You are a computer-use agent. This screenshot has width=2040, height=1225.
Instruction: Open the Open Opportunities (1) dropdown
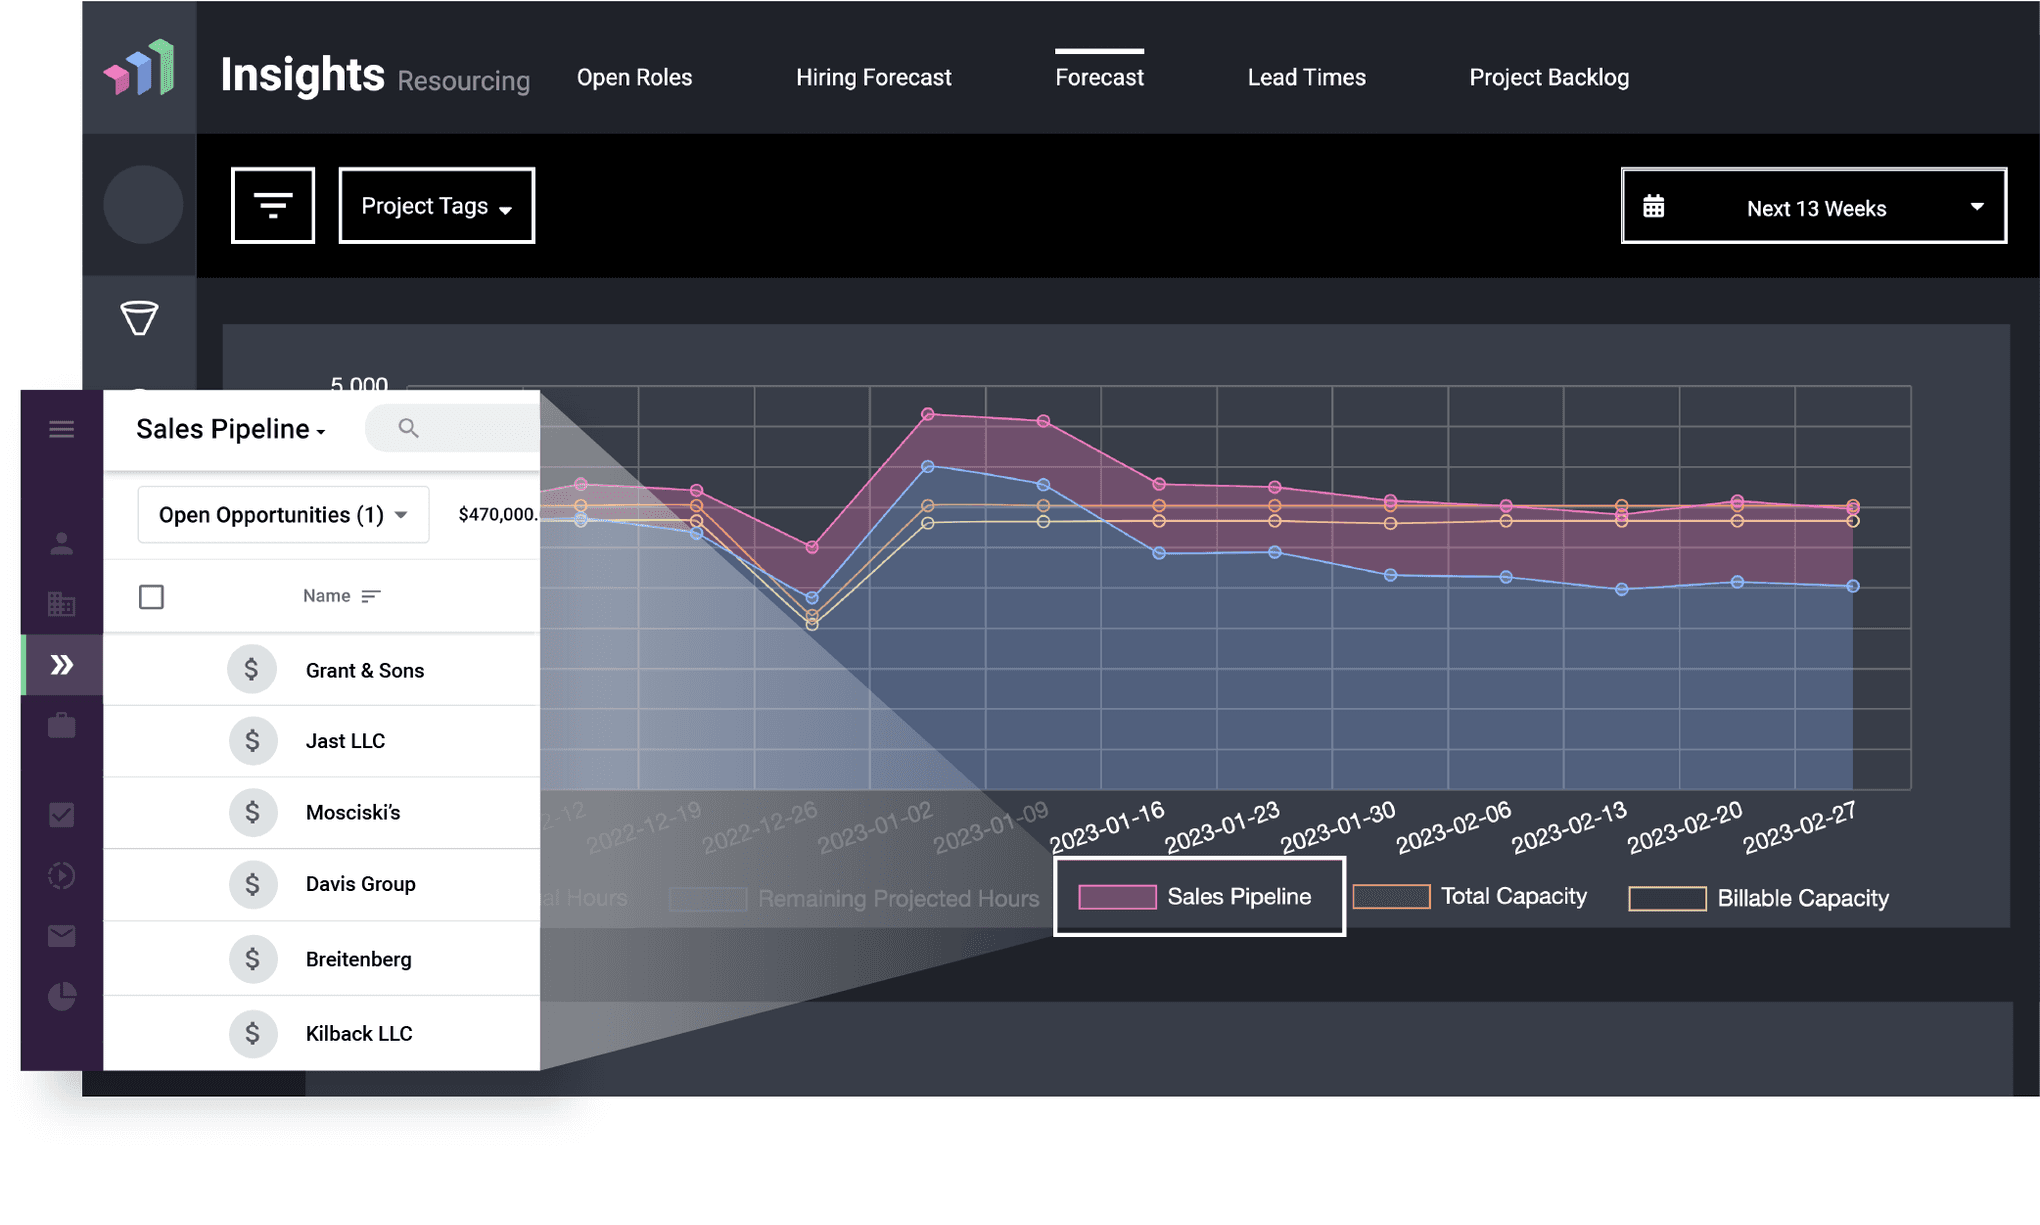283,515
